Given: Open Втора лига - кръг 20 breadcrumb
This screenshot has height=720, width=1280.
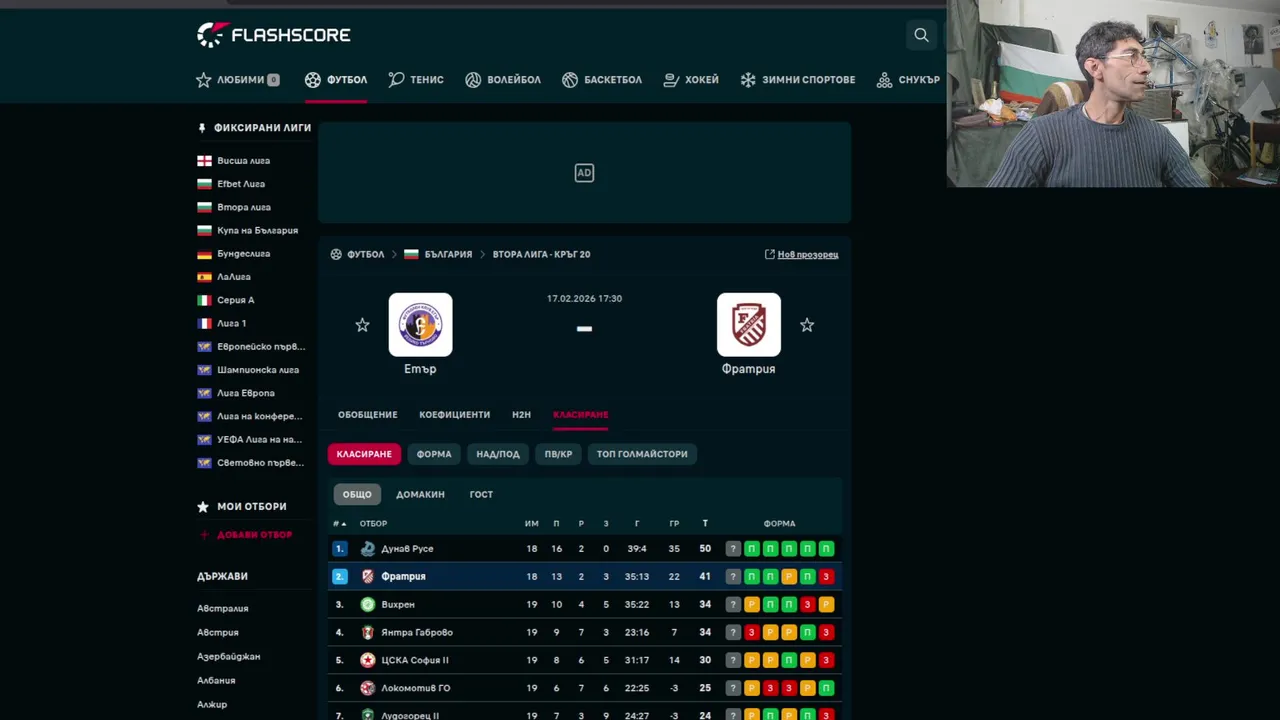Looking at the screenshot, I should coord(541,254).
